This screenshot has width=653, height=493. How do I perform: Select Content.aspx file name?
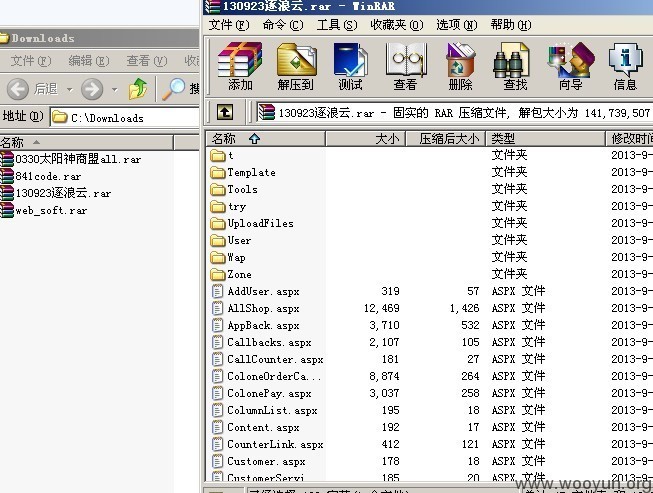[263, 428]
